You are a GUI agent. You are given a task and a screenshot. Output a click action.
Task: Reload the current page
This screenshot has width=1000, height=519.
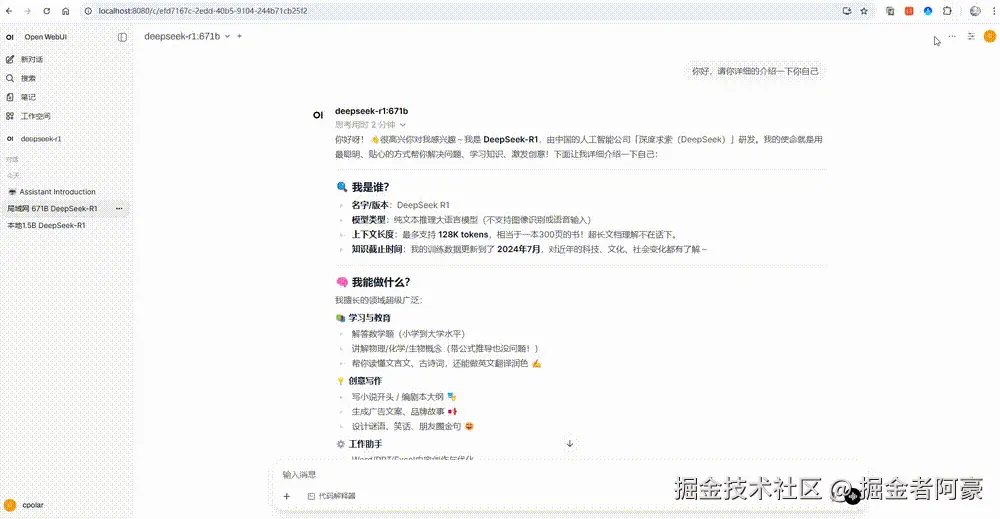click(x=47, y=11)
